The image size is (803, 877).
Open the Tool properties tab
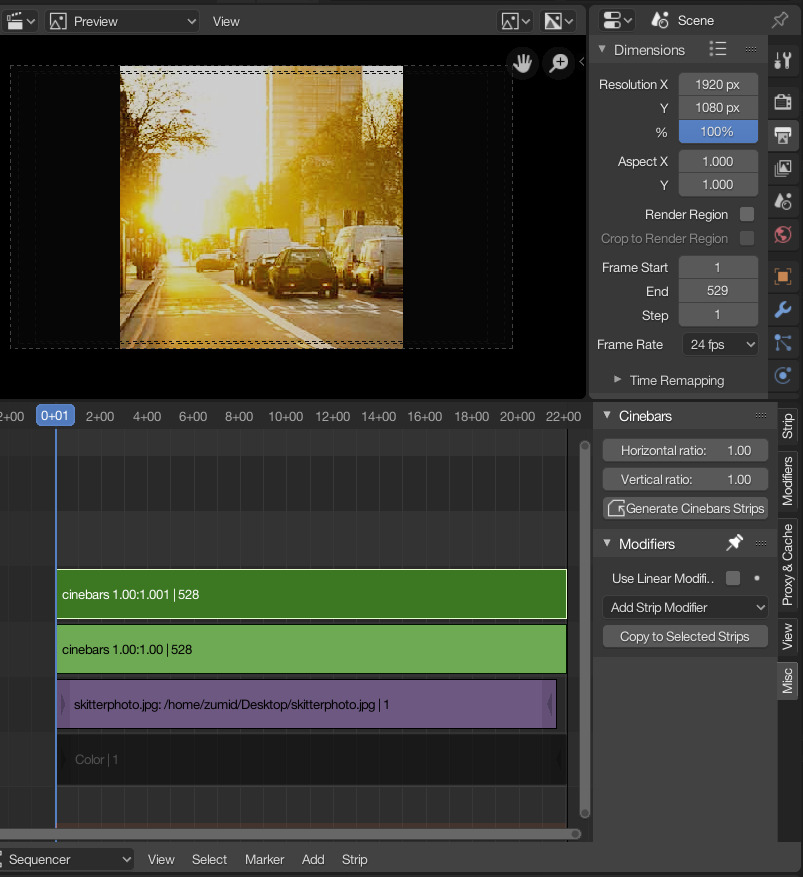point(783,61)
